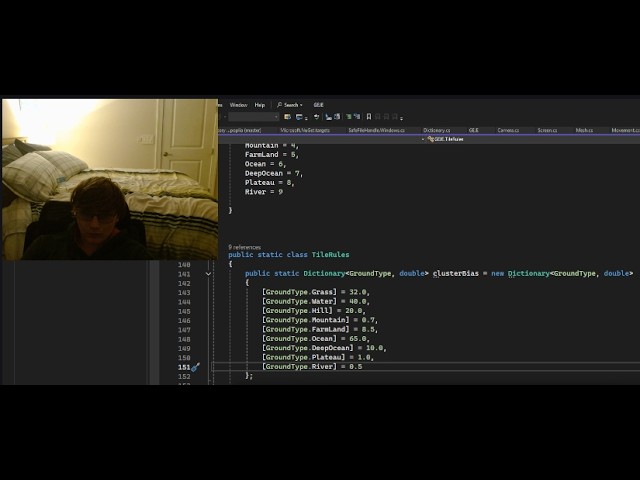Switch to the Microsoft.NuGet.targets tab
Viewport: 640px width, 480px height.
click(305, 130)
